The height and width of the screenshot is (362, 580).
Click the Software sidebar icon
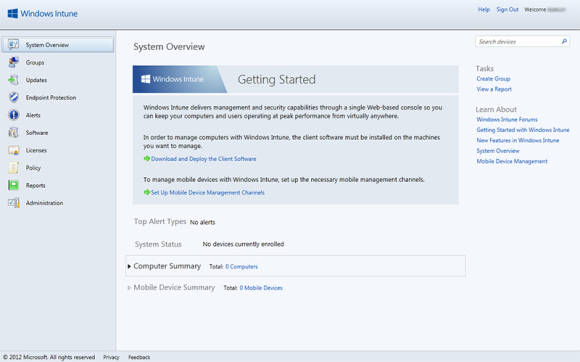coord(13,132)
